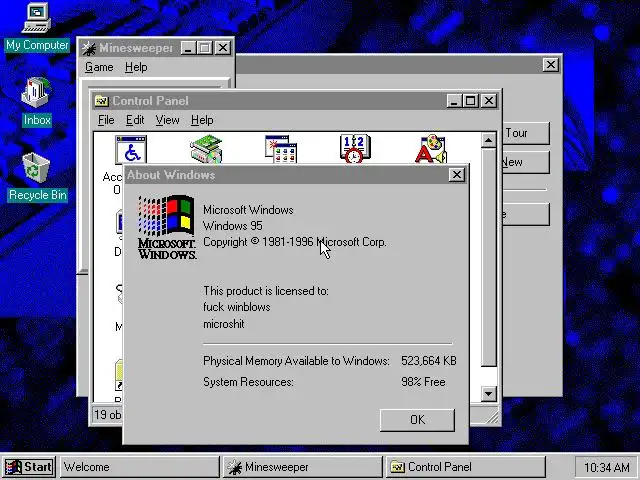Click the Control Panel scrollbar up arrow
The height and width of the screenshot is (480, 640).
(x=489, y=140)
